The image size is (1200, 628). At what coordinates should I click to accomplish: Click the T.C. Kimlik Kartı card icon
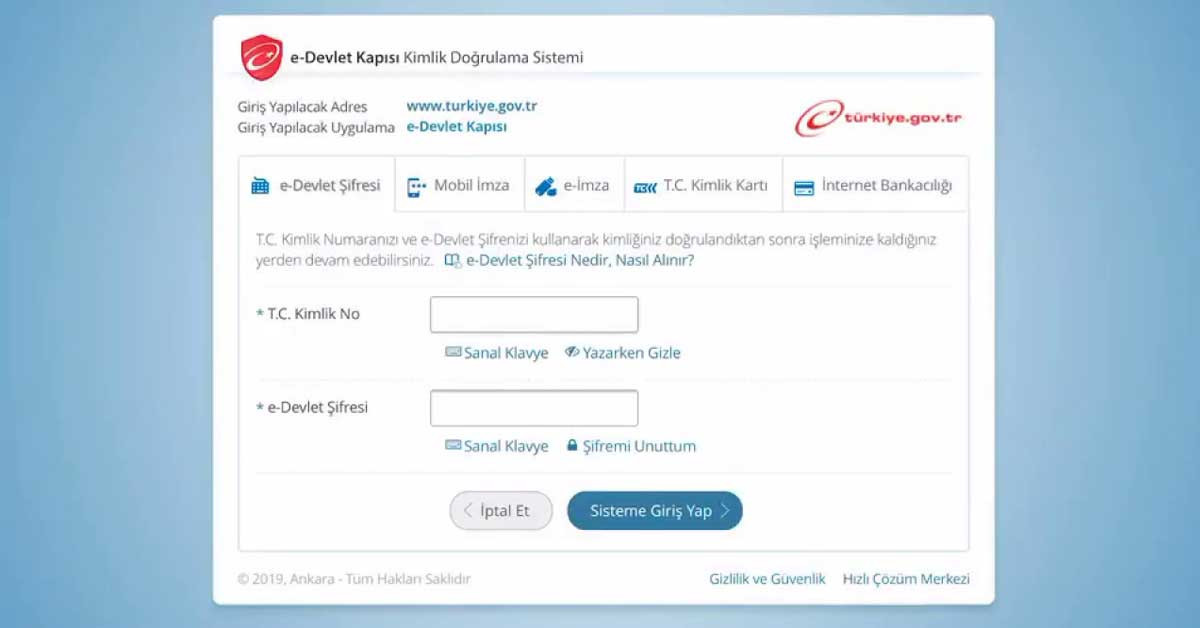[646, 186]
